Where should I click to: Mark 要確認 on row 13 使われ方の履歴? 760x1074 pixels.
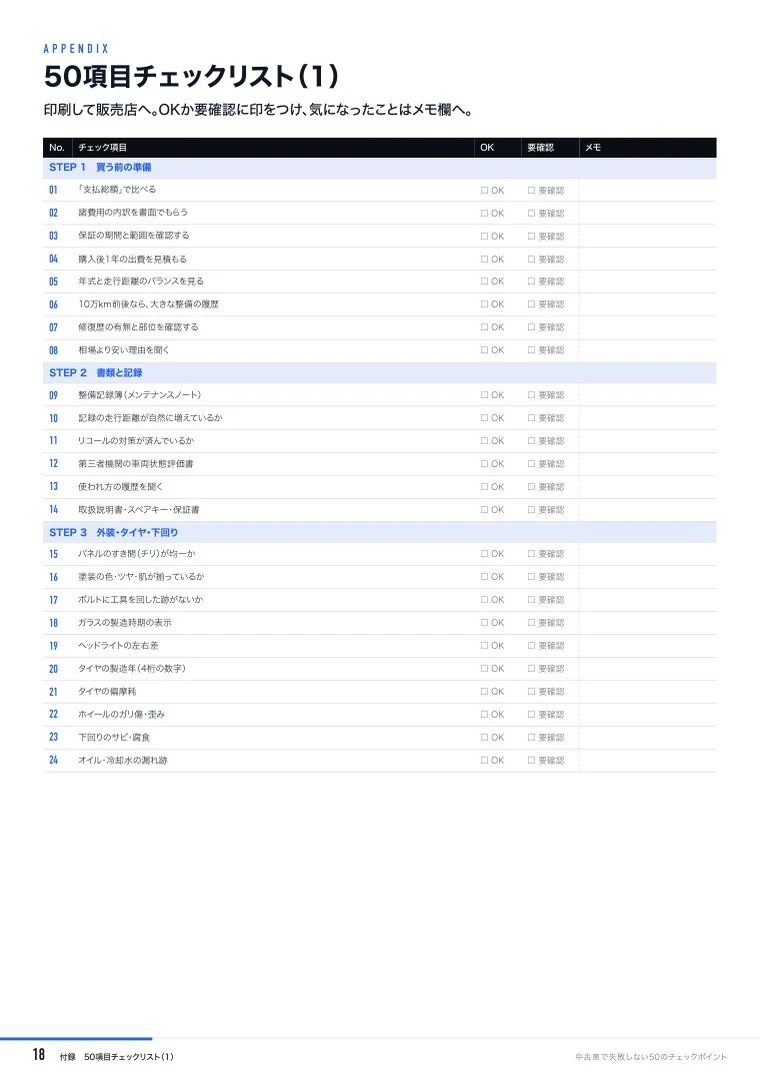pyautogui.click(x=531, y=487)
